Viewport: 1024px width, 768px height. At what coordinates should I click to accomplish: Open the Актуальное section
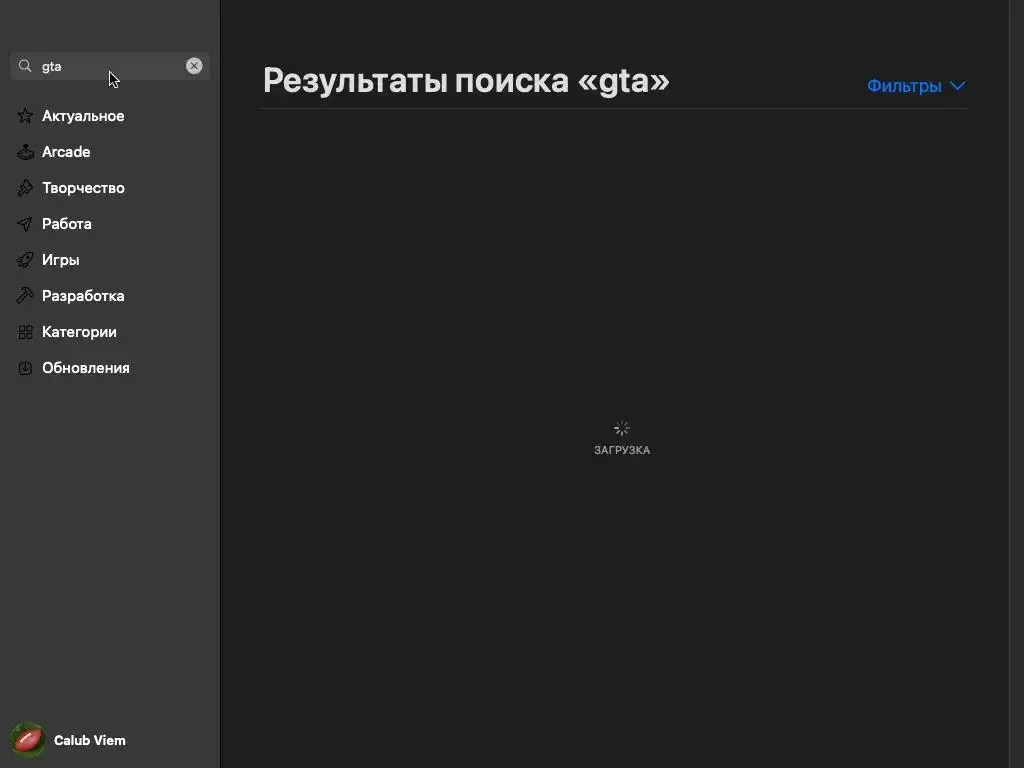[83, 116]
